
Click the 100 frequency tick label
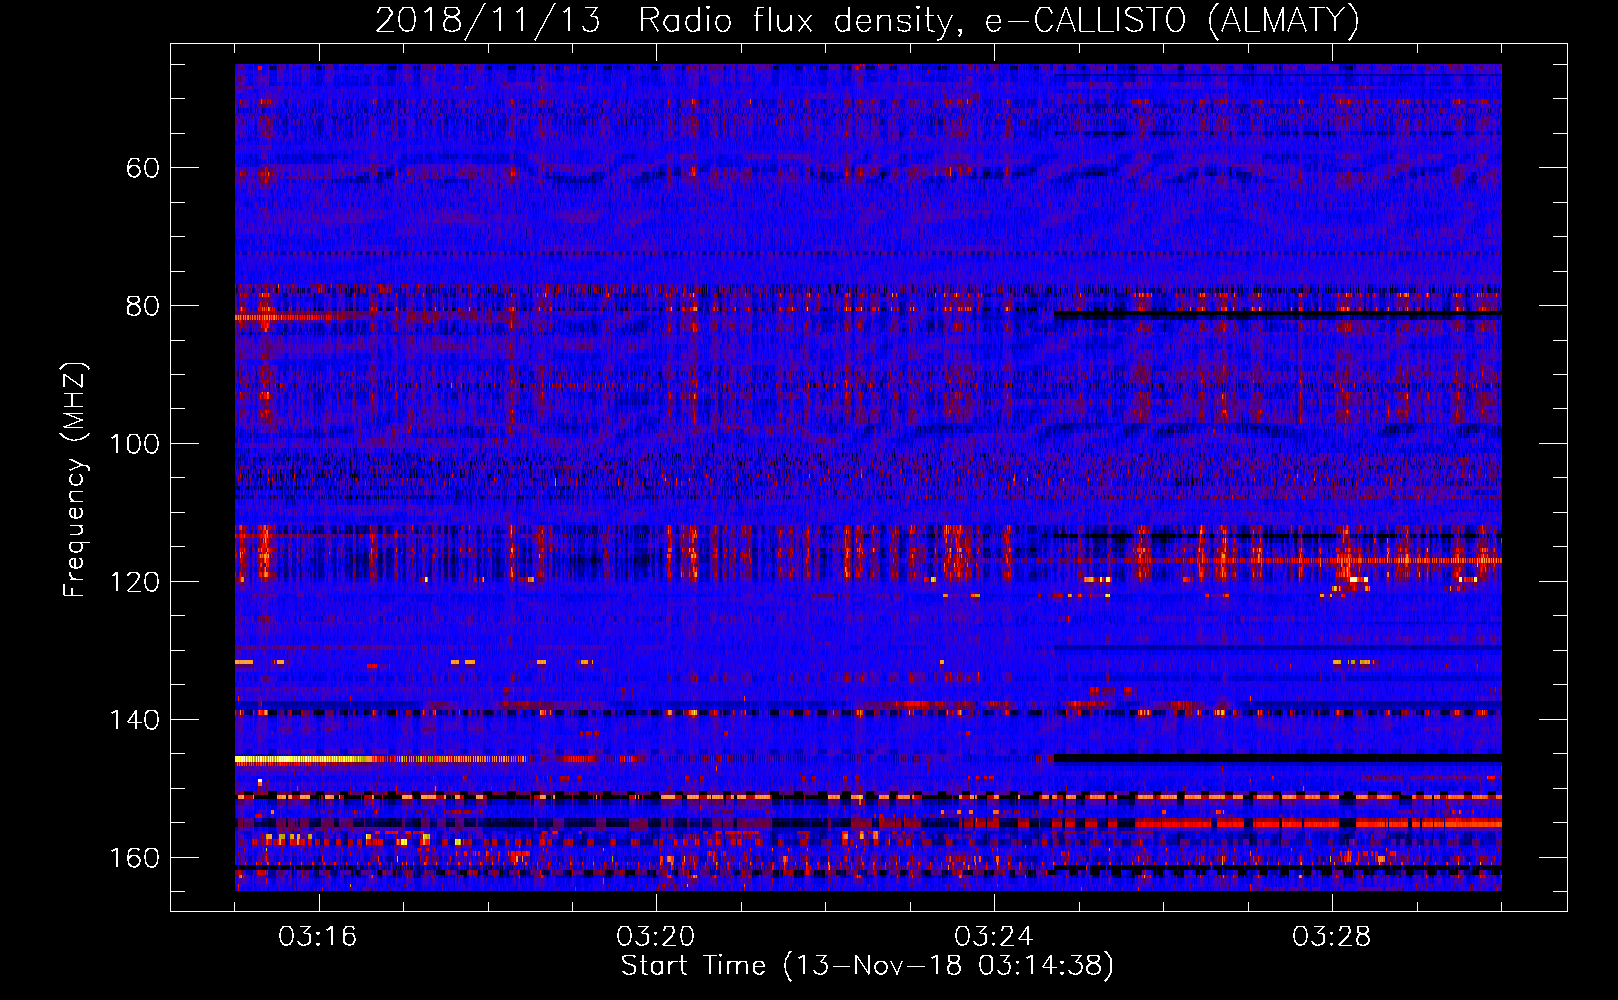(135, 444)
